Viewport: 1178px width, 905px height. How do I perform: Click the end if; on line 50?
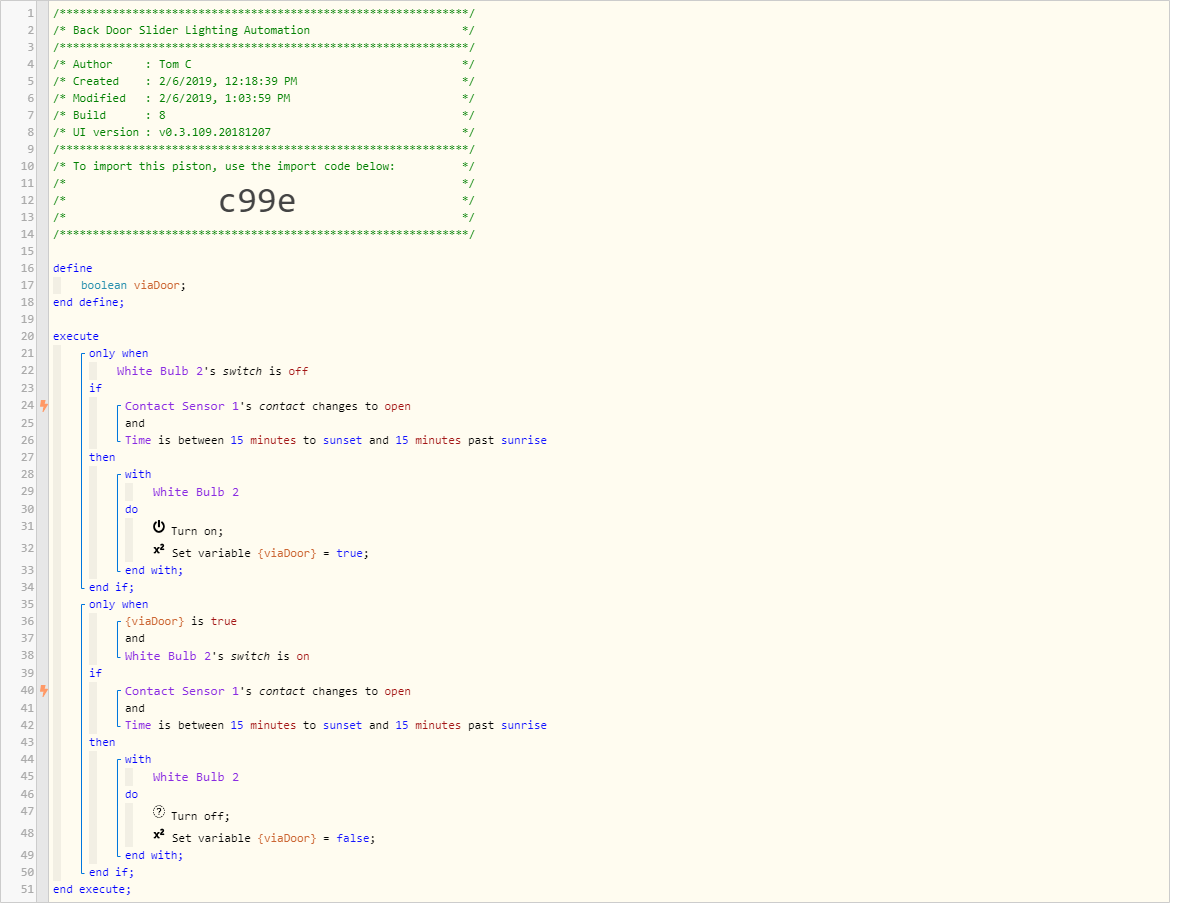(111, 872)
